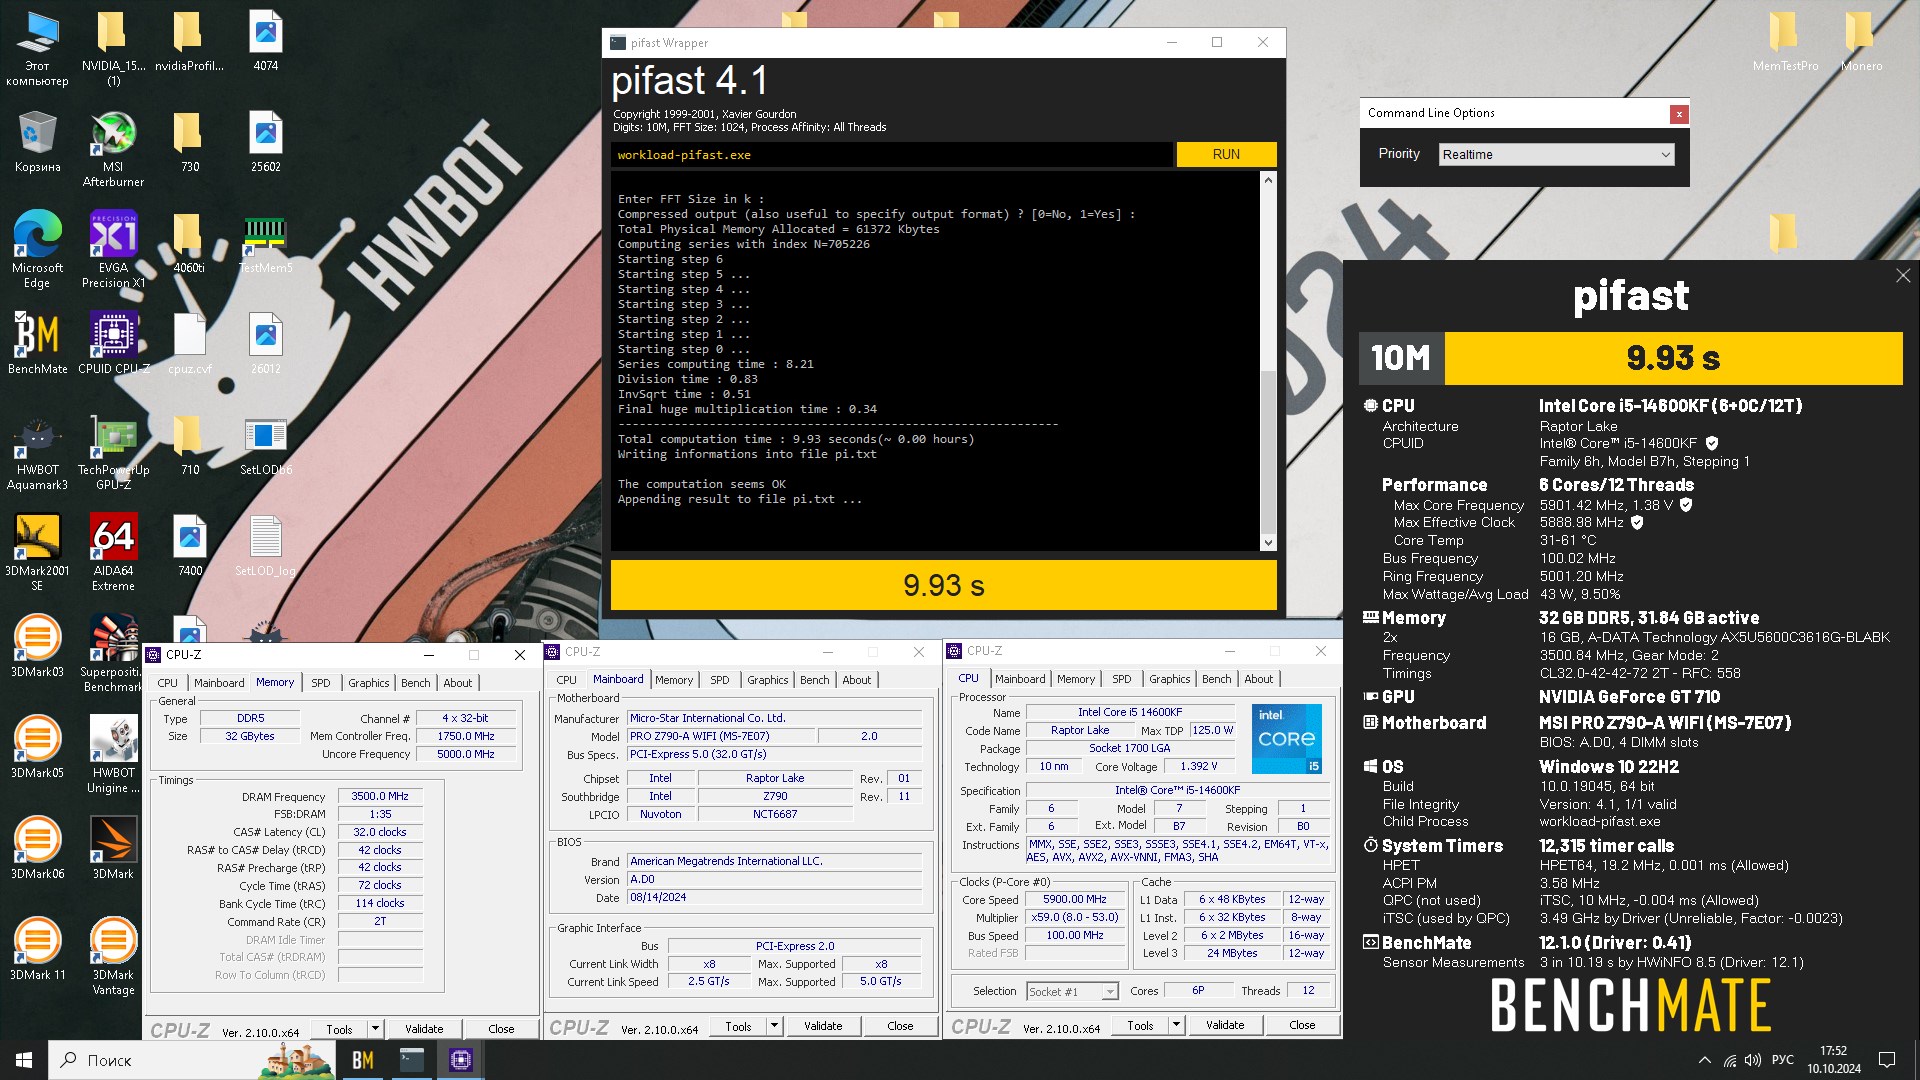Switch to Graphics tab in Mainboard CPU-Z window
Image resolution: width=1920 pixels, height=1080 pixels.
click(767, 680)
